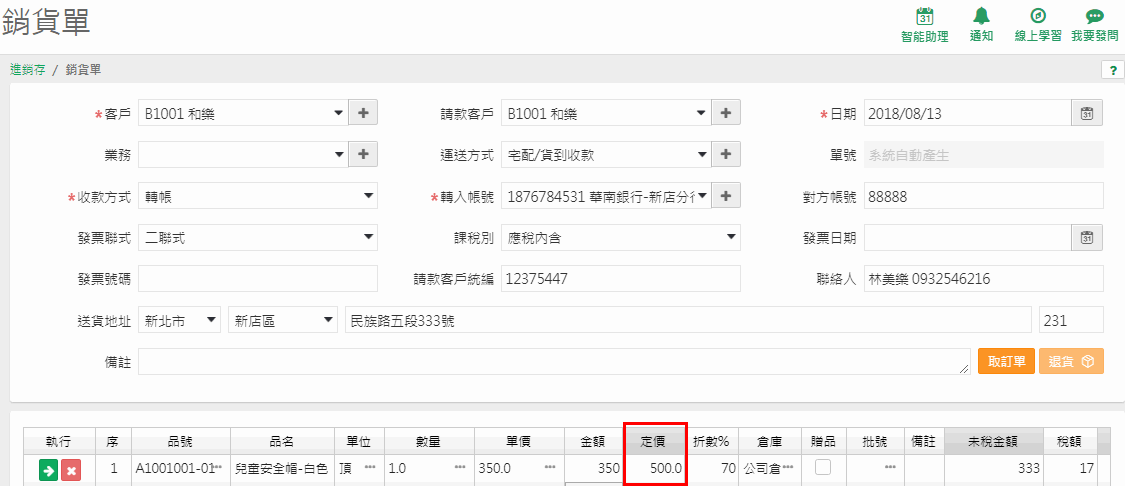Expand the 轉入帳號 dropdown 華南銀行
Image resolution: width=1125 pixels, height=486 pixels.
coord(702,195)
